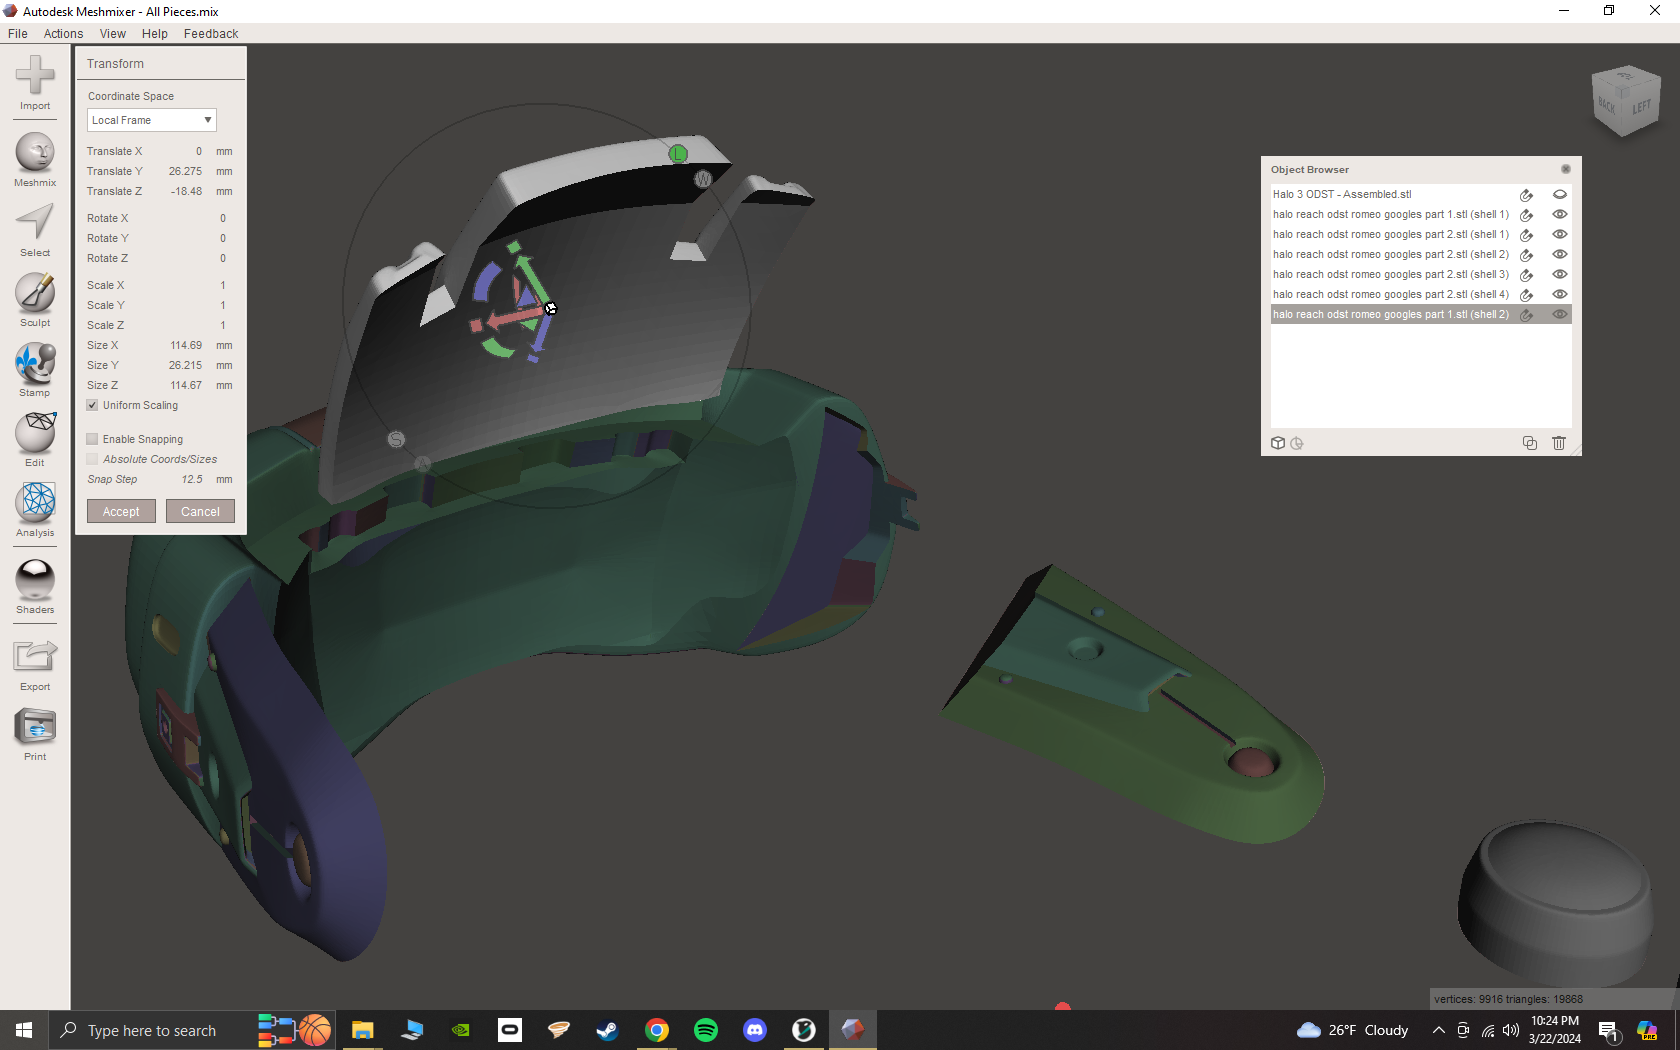This screenshot has height=1050, width=1680.
Task: Click the Translate Z value field
Action: [184, 191]
